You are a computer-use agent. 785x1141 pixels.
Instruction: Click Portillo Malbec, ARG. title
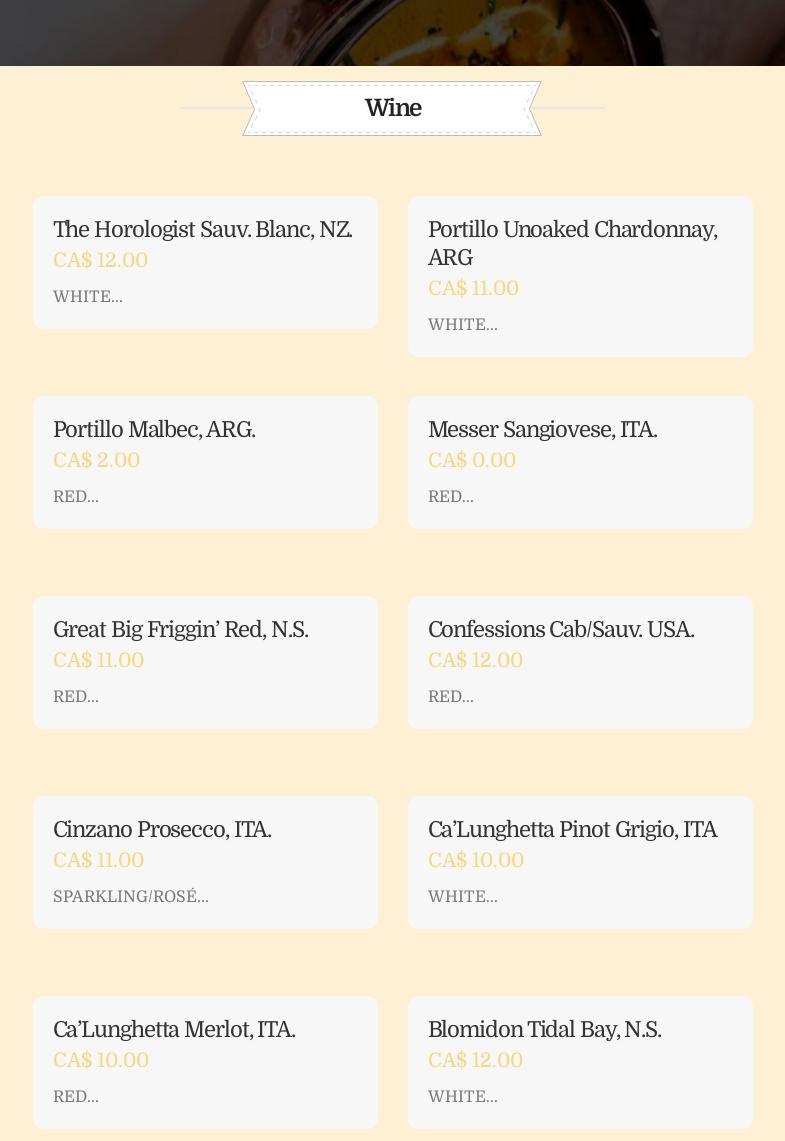(154, 430)
